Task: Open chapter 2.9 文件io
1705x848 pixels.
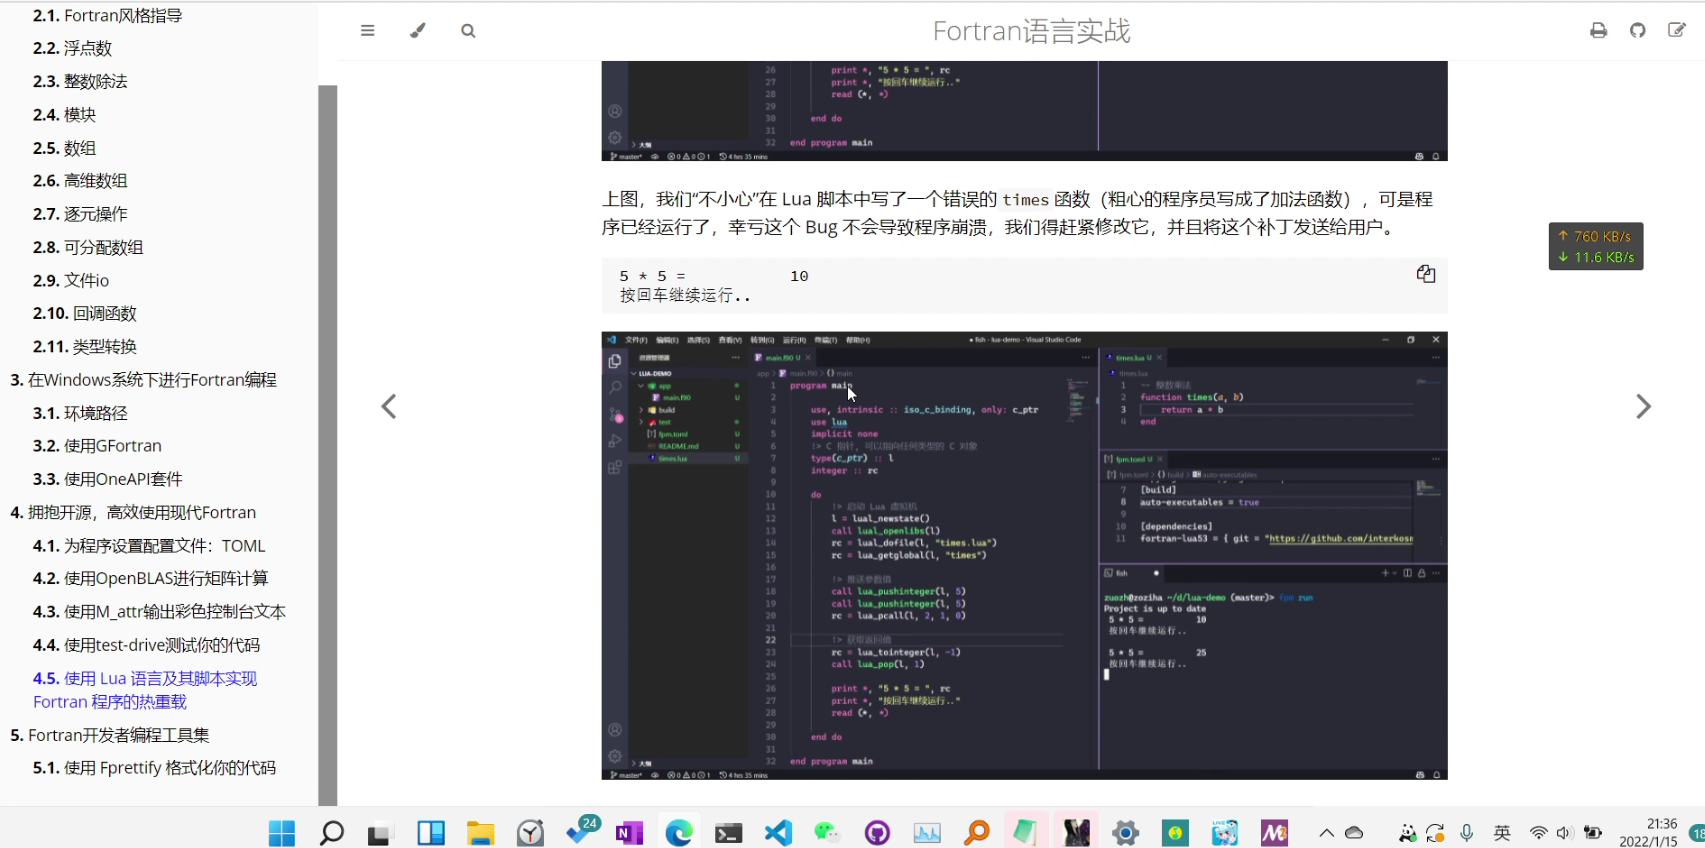Action: (x=71, y=281)
